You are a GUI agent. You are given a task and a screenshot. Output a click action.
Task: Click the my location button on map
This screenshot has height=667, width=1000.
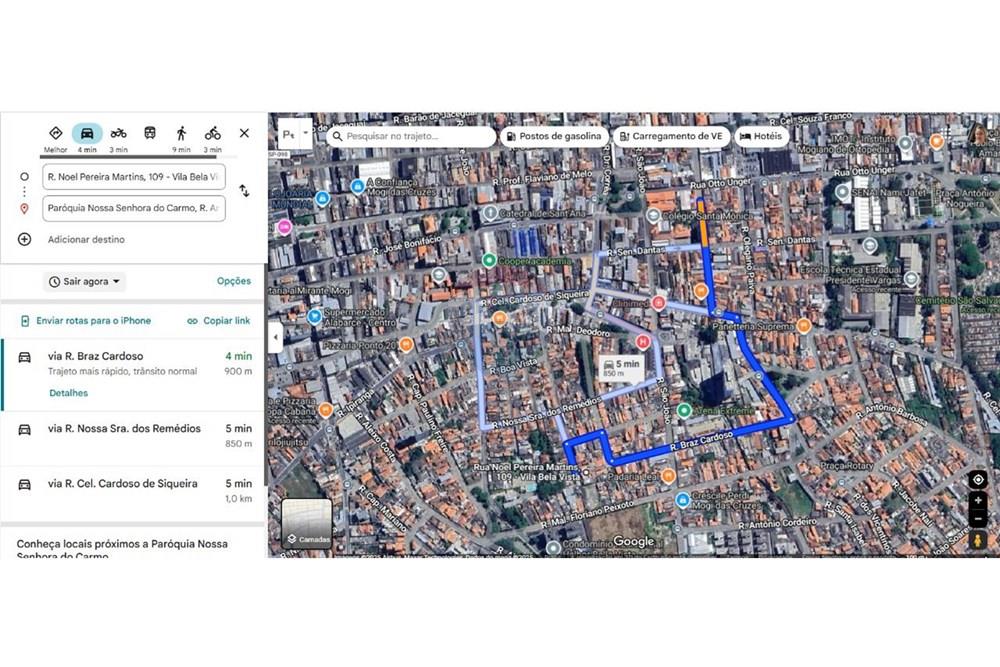pos(978,479)
